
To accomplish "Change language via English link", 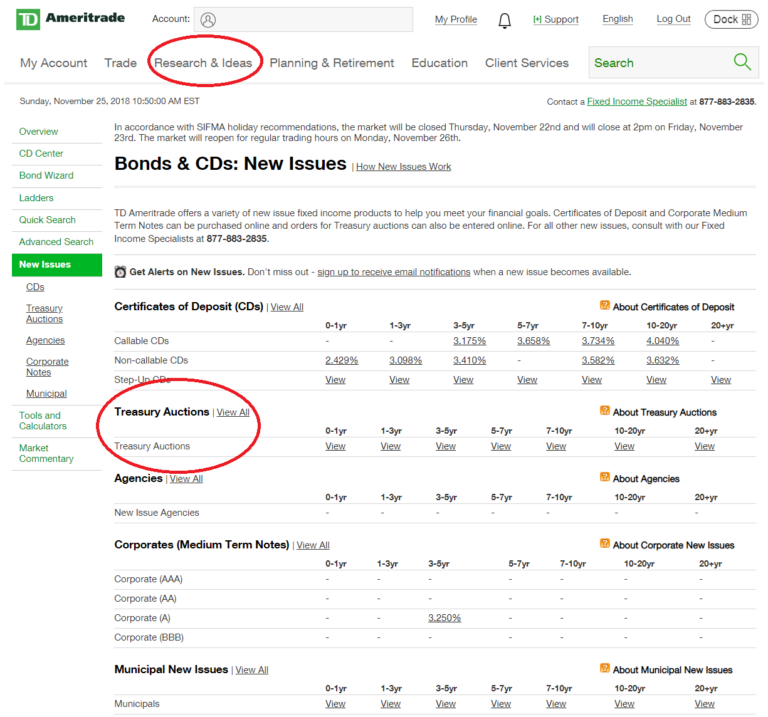I will (x=618, y=19).
